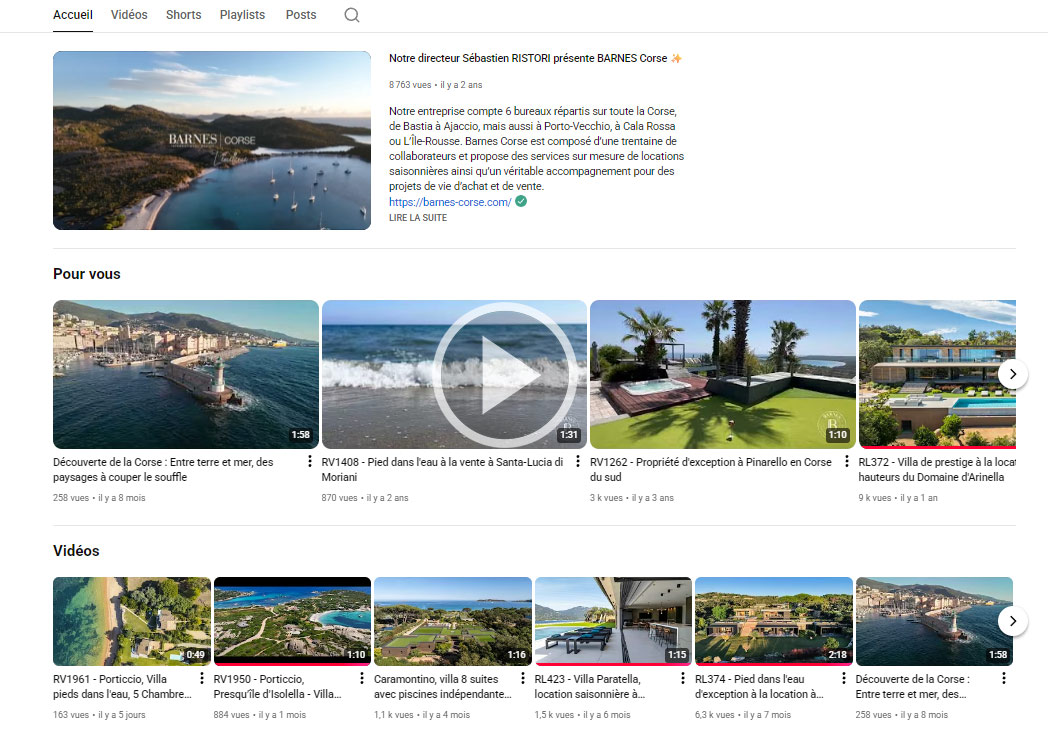
Task: Open more actions for Caramontino villa video
Action: pyautogui.click(x=523, y=679)
